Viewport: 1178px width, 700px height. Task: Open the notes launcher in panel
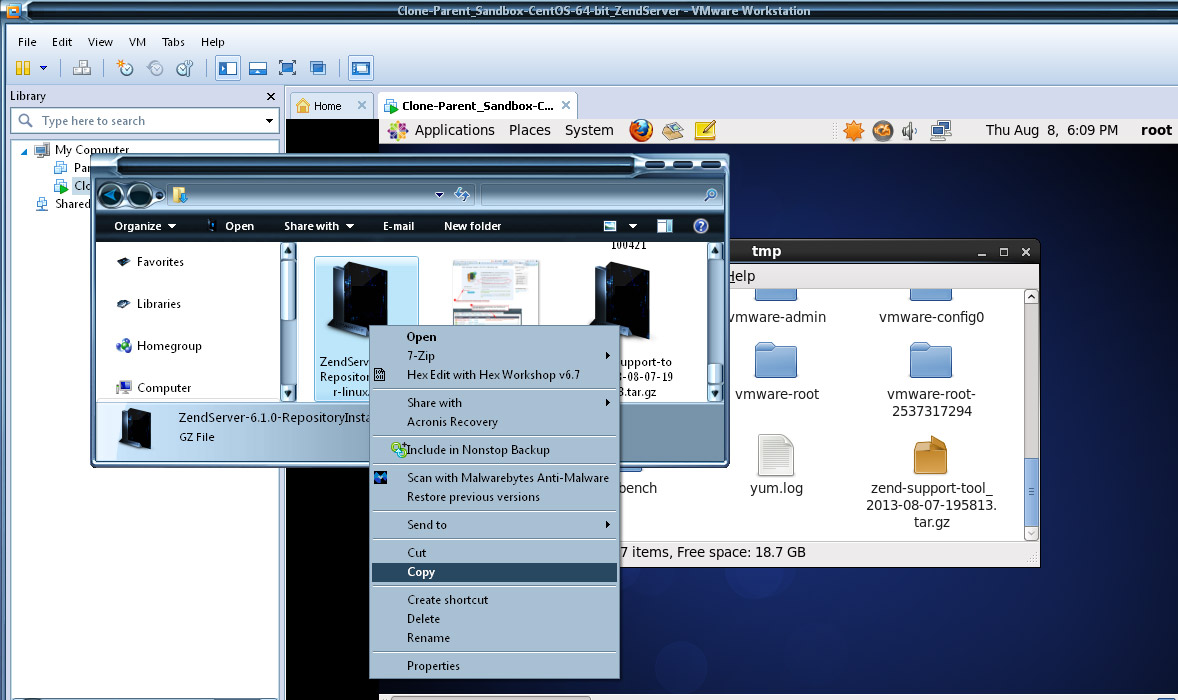point(705,131)
